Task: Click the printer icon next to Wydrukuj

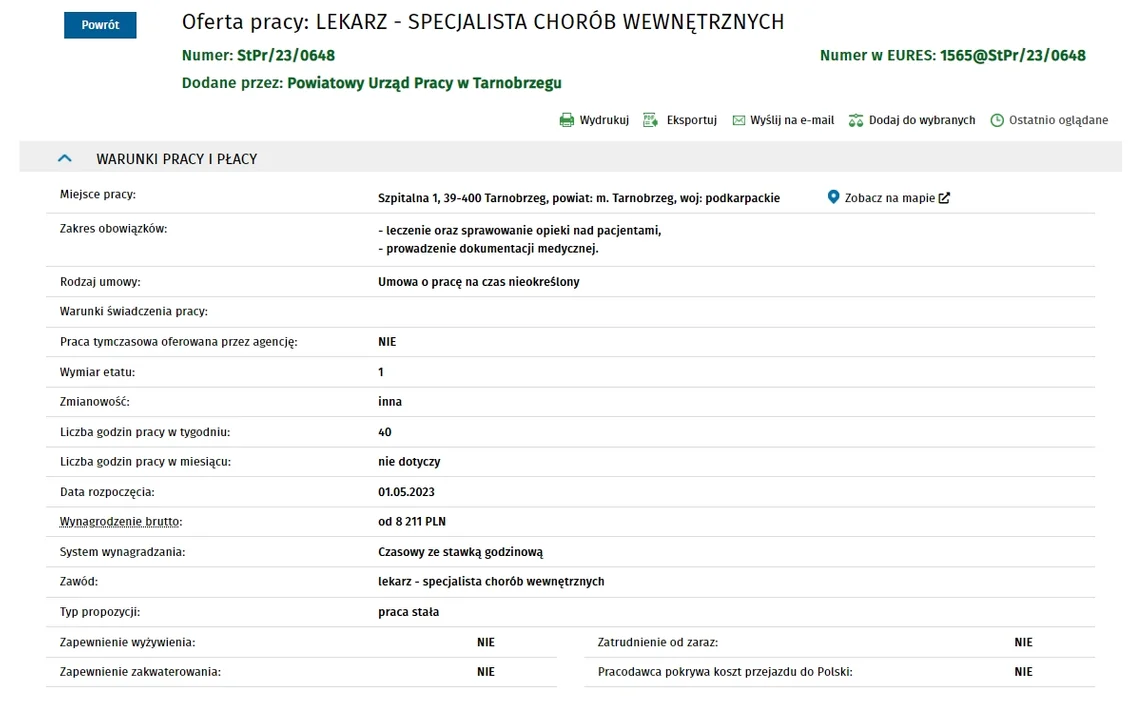Action: click(x=567, y=120)
